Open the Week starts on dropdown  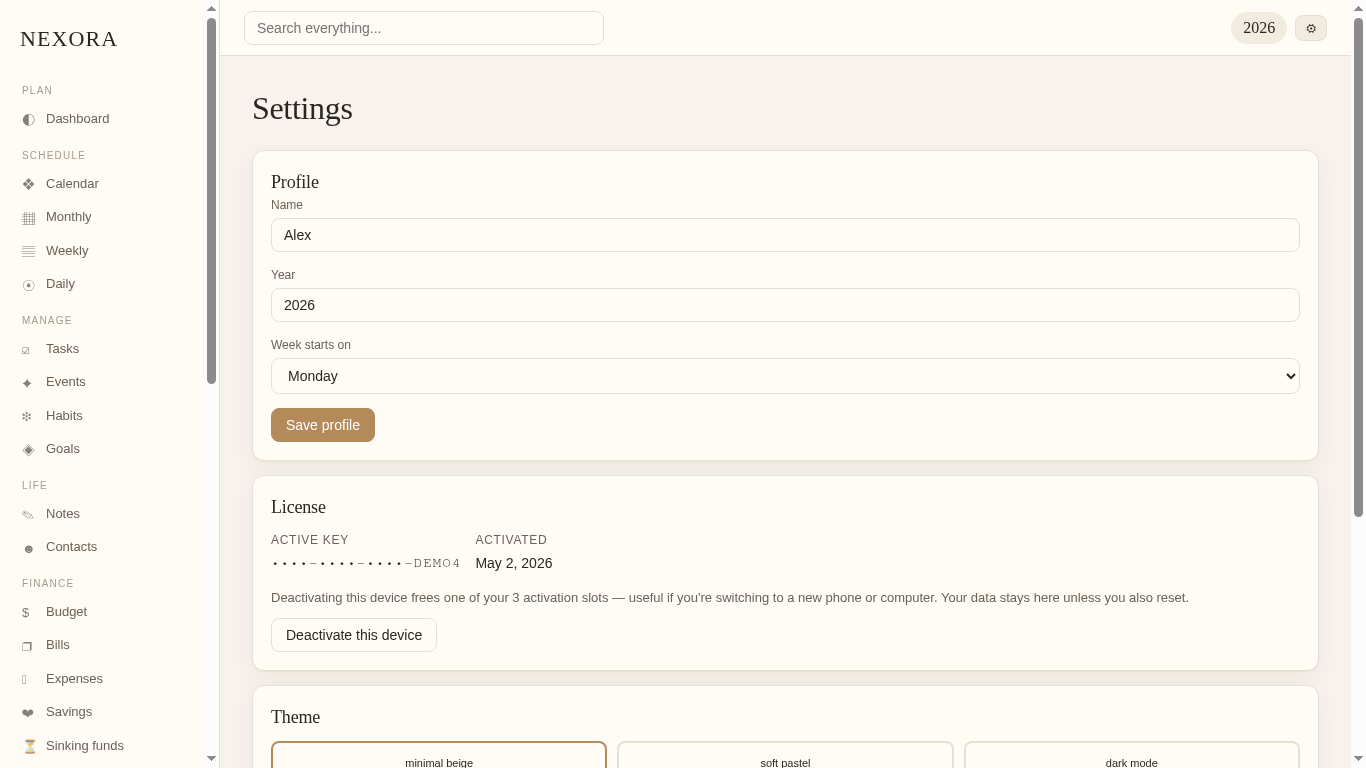(x=785, y=376)
